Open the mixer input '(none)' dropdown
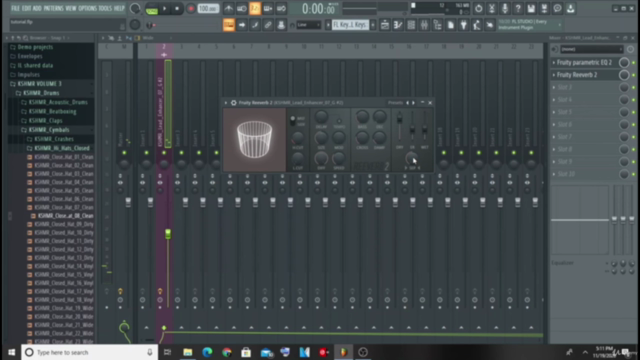 pos(591,49)
